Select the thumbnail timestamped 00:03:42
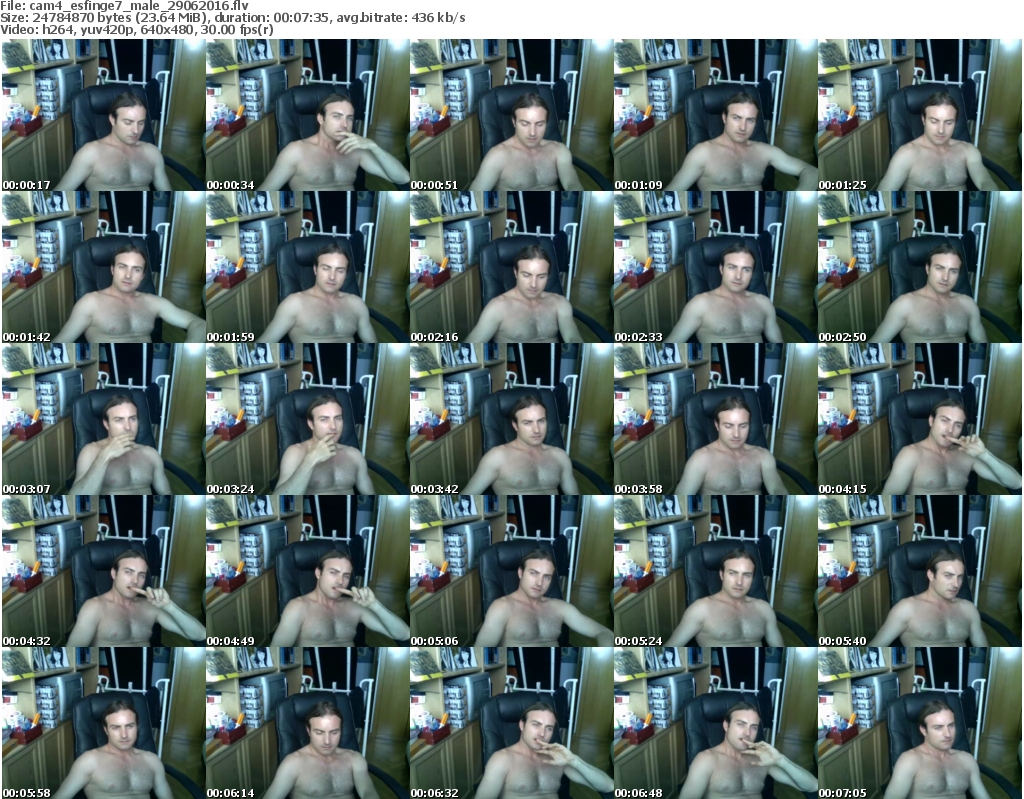Viewport: 1024px width, 799px height. [x=511, y=419]
